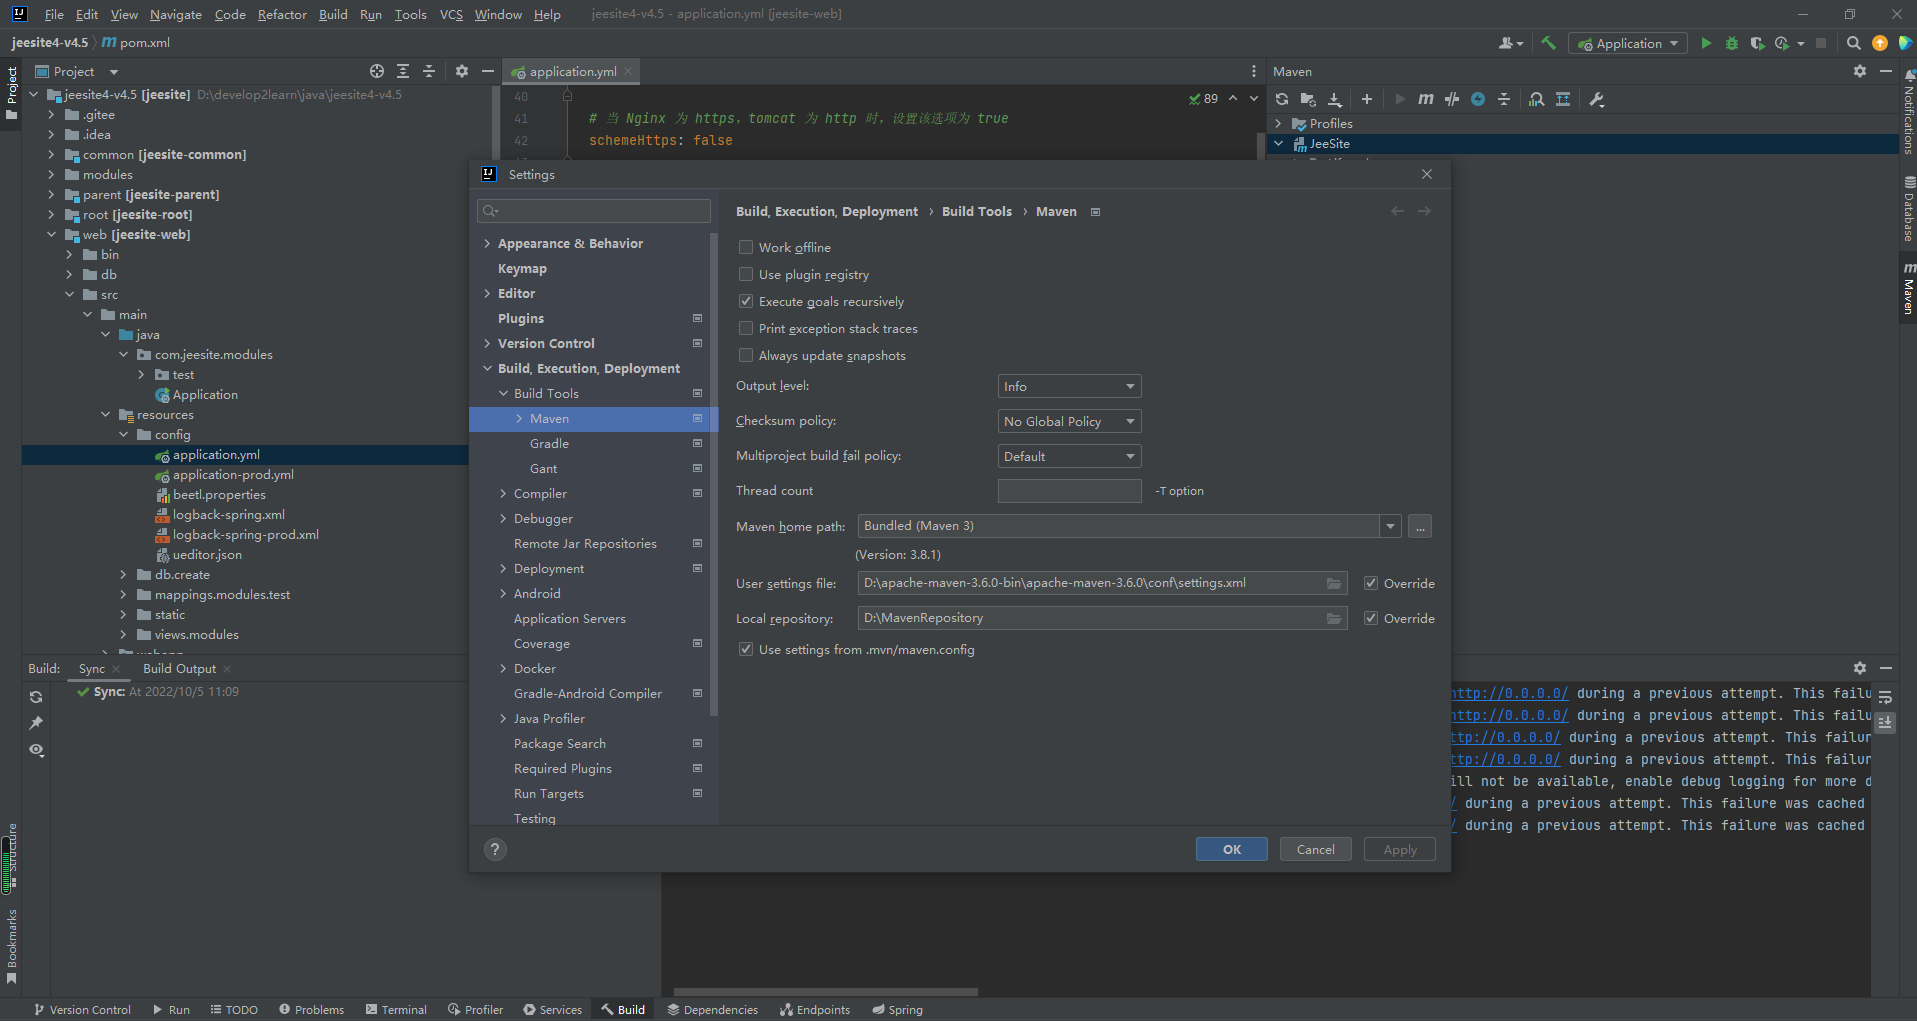
Task: Click pin icon in Build panel
Action: (x=36, y=723)
